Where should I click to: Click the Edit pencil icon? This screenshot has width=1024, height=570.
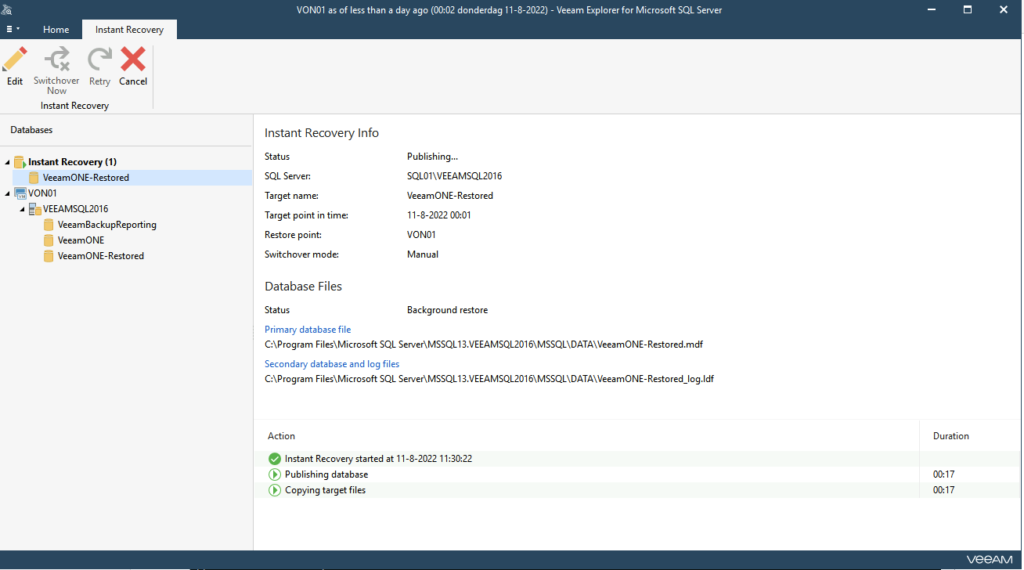(x=15, y=60)
